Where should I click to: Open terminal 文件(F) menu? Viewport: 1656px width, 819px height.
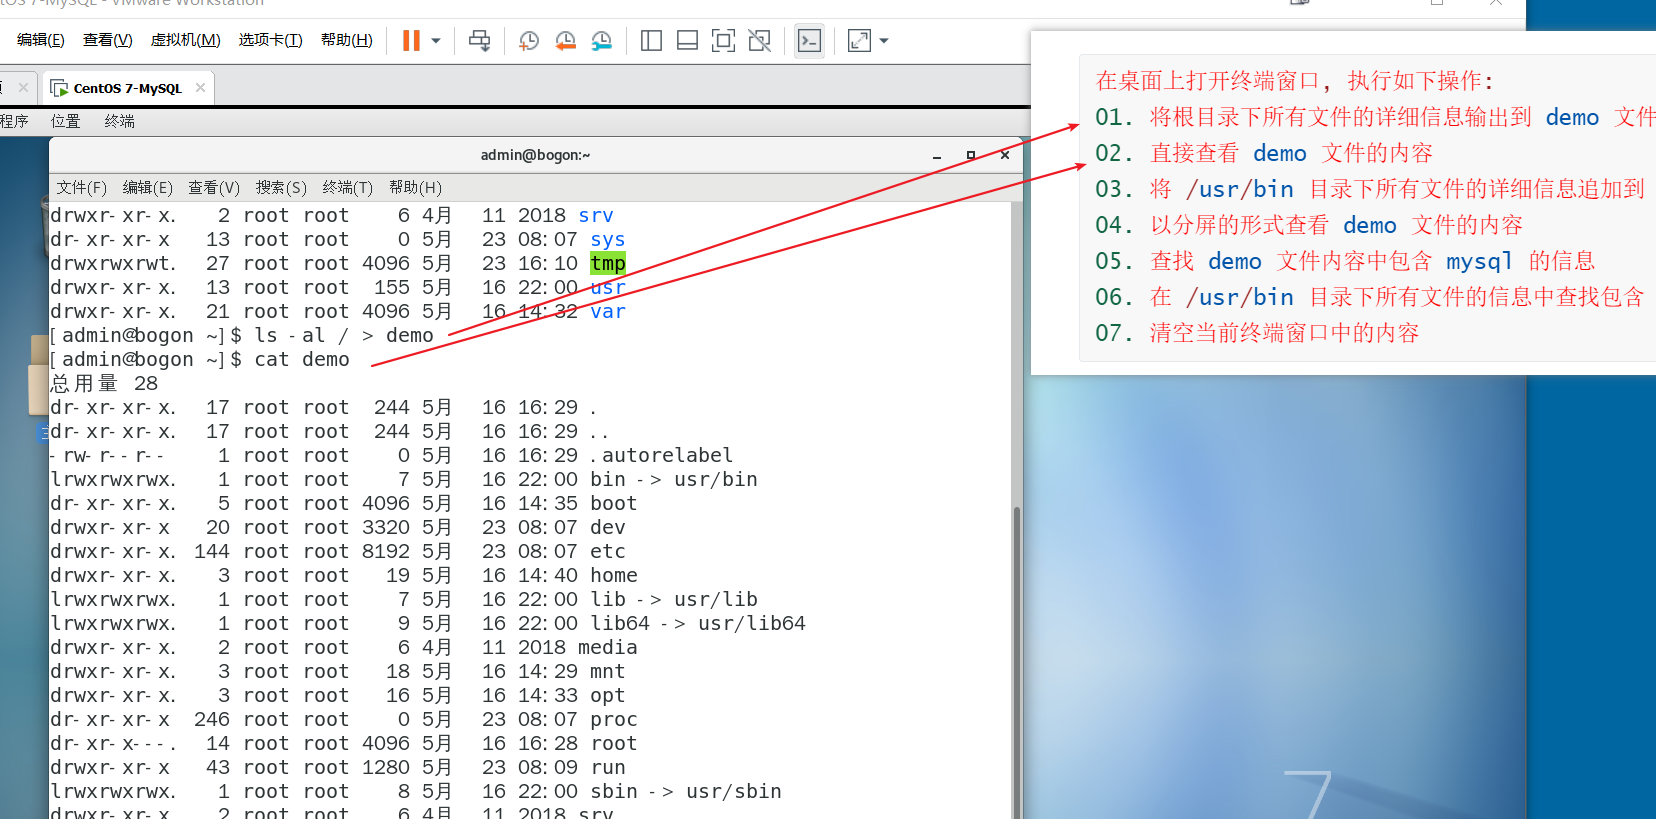tap(81, 188)
